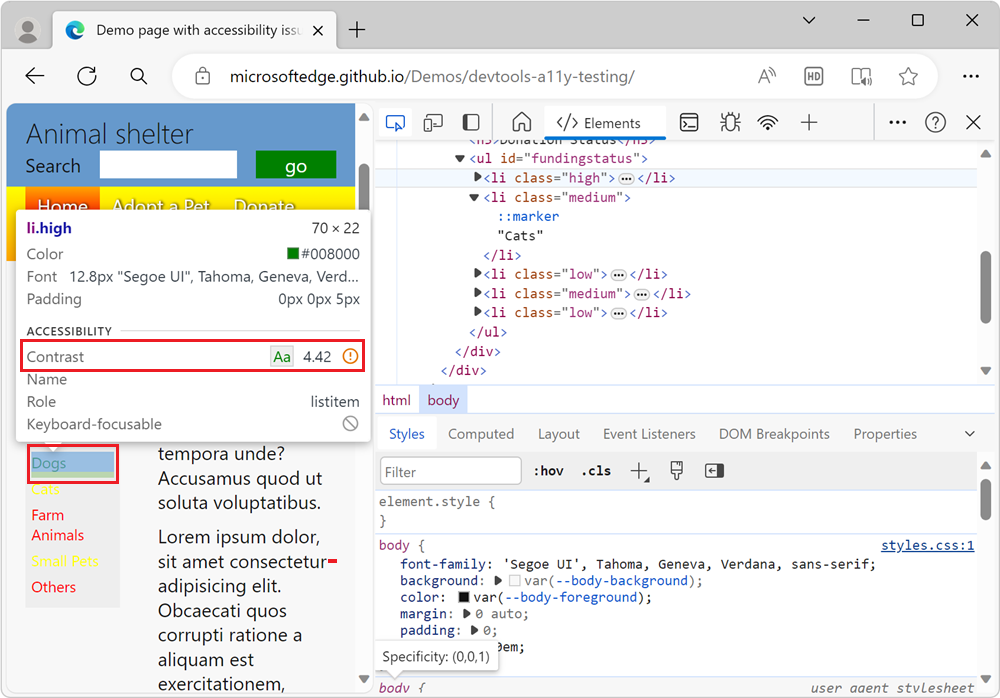Toggle the :hov pseudo-class panel
1000x698 pixels.
[549, 470]
